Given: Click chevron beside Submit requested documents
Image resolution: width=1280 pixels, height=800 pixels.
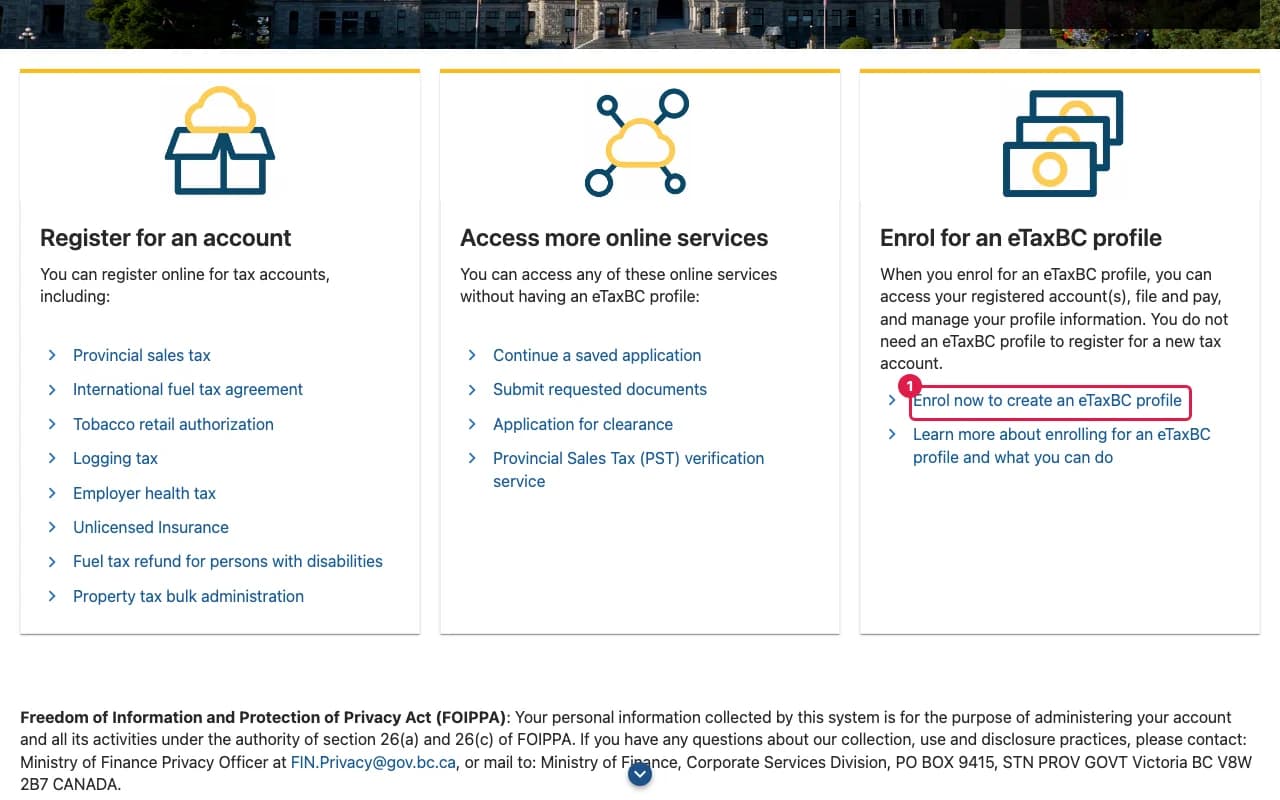Looking at the screenshot, I should point(472,390).
